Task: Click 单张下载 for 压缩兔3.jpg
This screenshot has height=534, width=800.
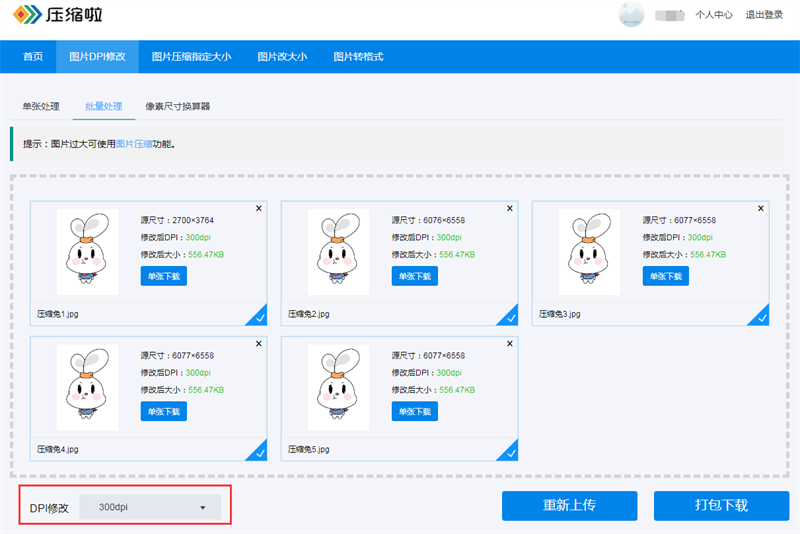Action: 666,276
